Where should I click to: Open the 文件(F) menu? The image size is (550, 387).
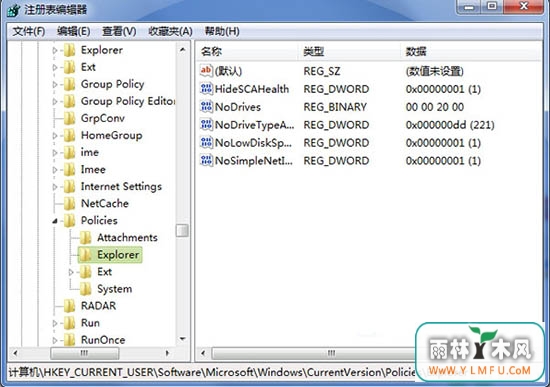pos(29,32)
